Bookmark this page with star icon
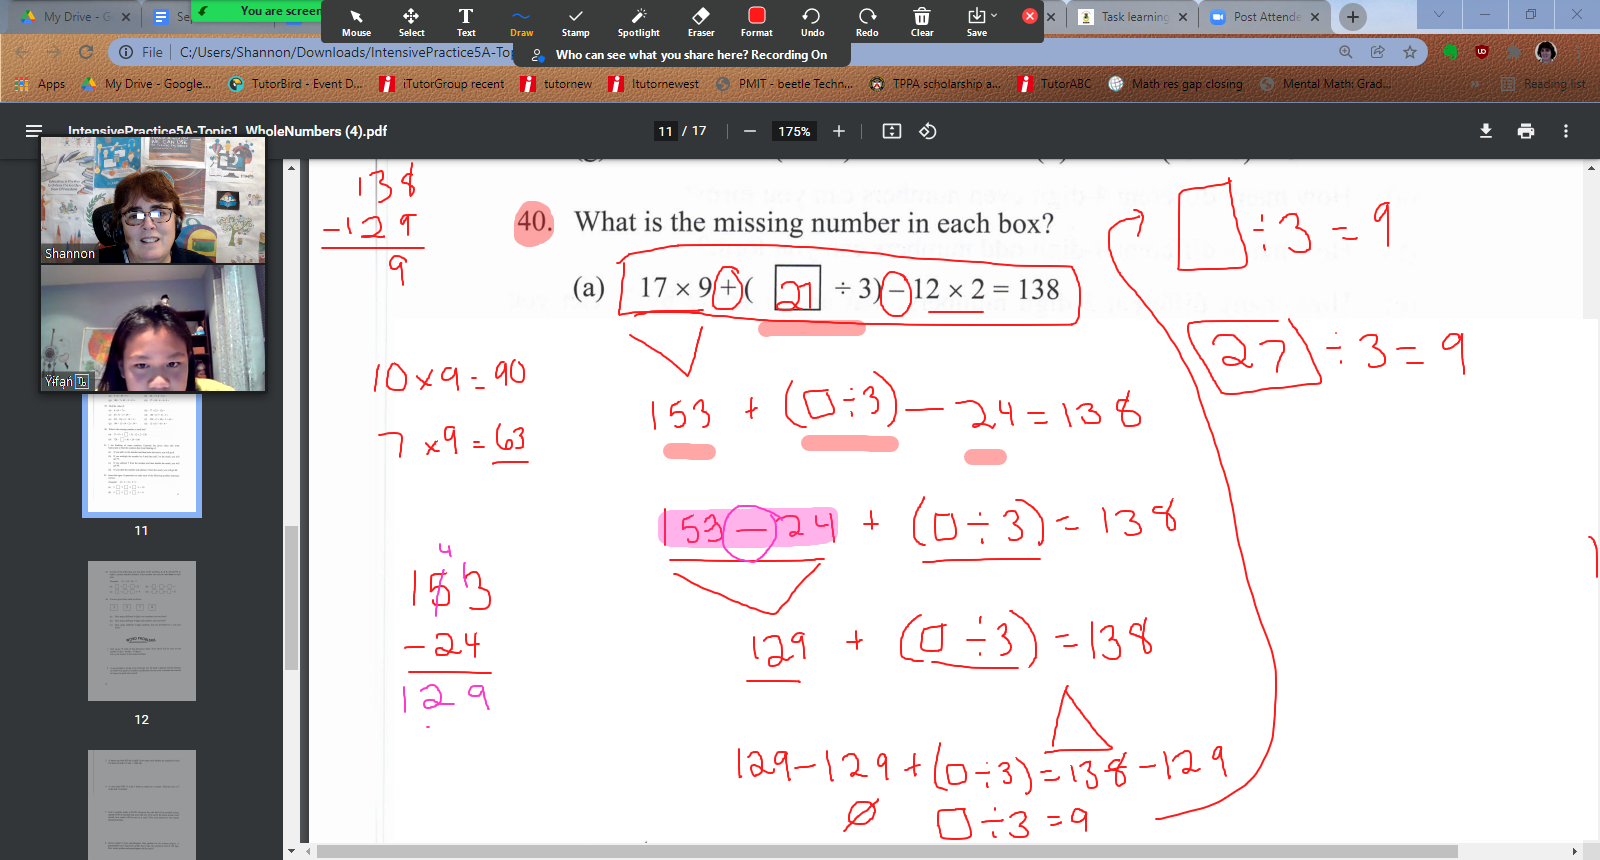 point(1410,52)
